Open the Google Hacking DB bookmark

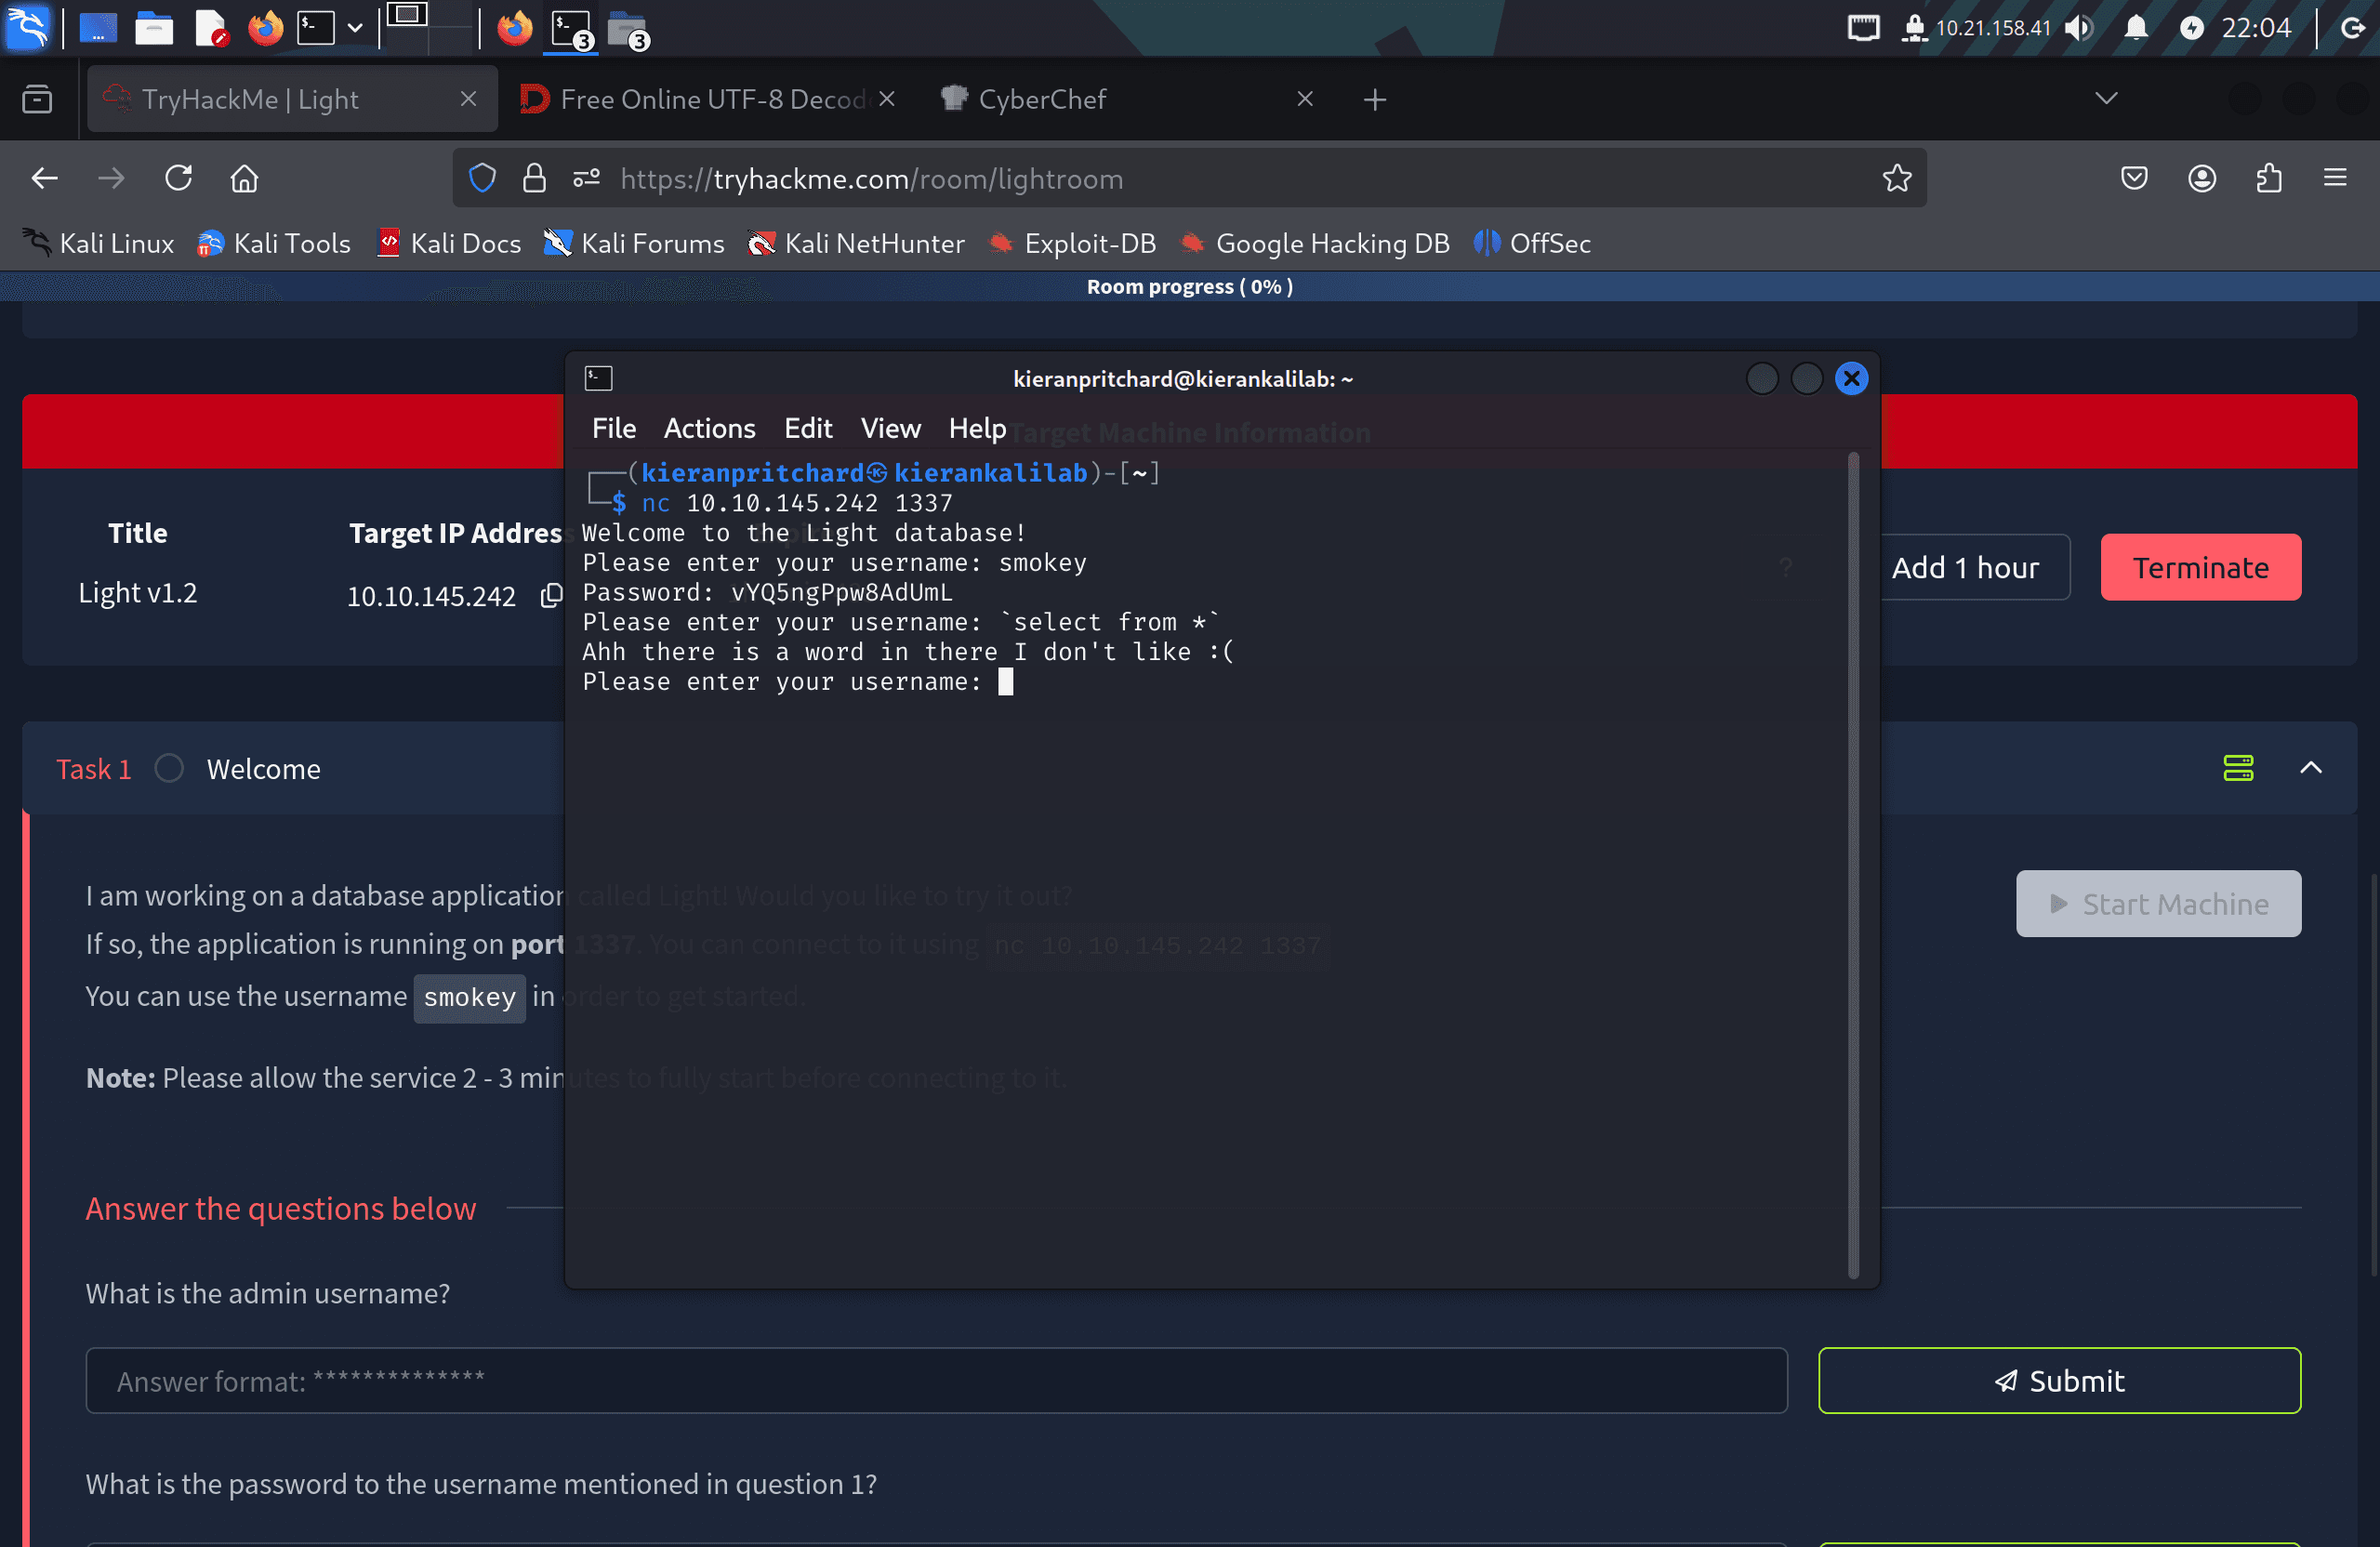(x=1314, y=243)
